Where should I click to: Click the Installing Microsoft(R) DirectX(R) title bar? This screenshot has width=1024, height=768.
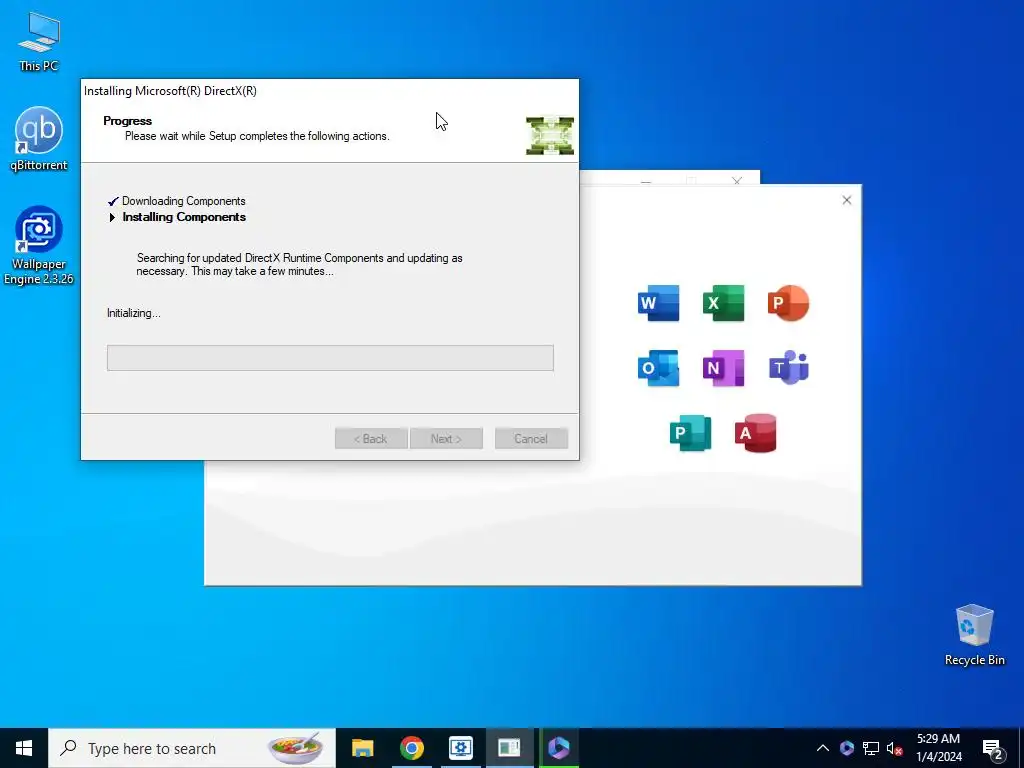tap(330, 91)
